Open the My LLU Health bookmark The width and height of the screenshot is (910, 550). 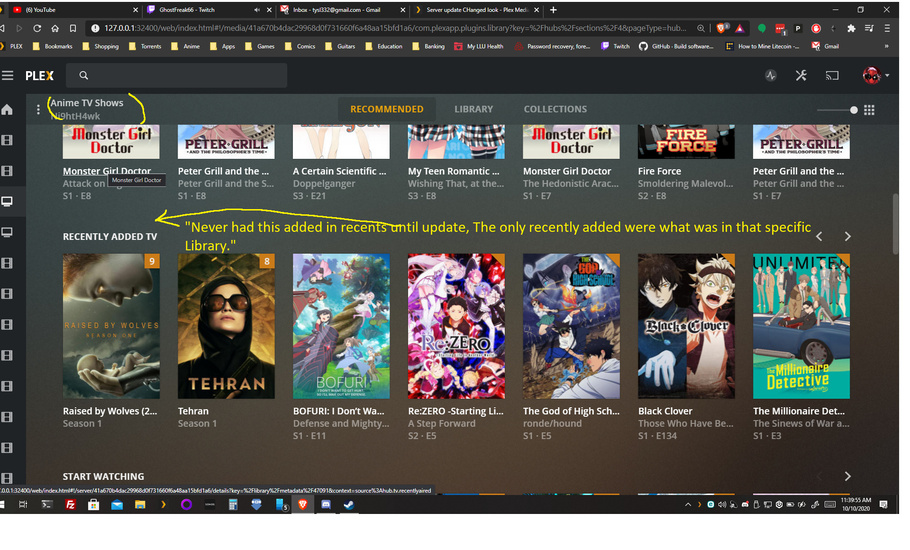click(x=479, y=46)
